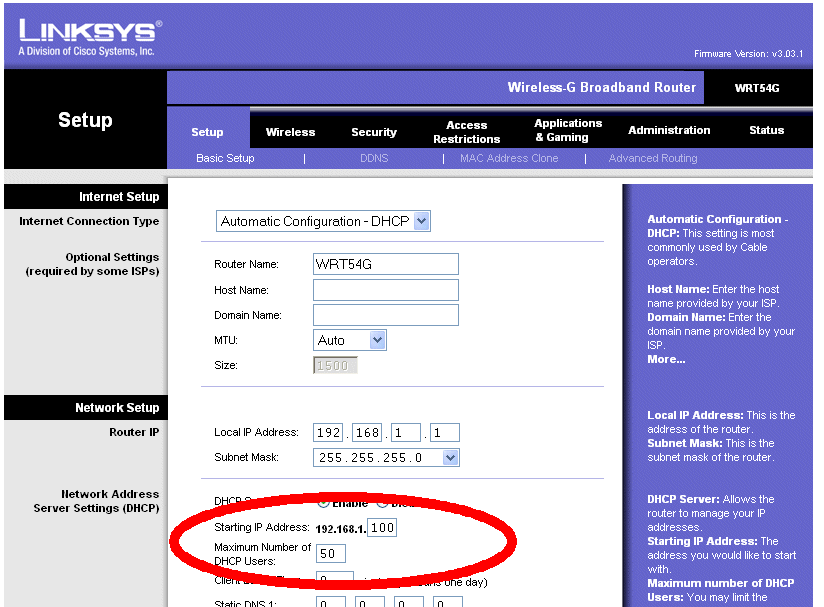Click the Router Name input field
The image size is (824, 607).
pyautogui.click(x=386, y=264)
